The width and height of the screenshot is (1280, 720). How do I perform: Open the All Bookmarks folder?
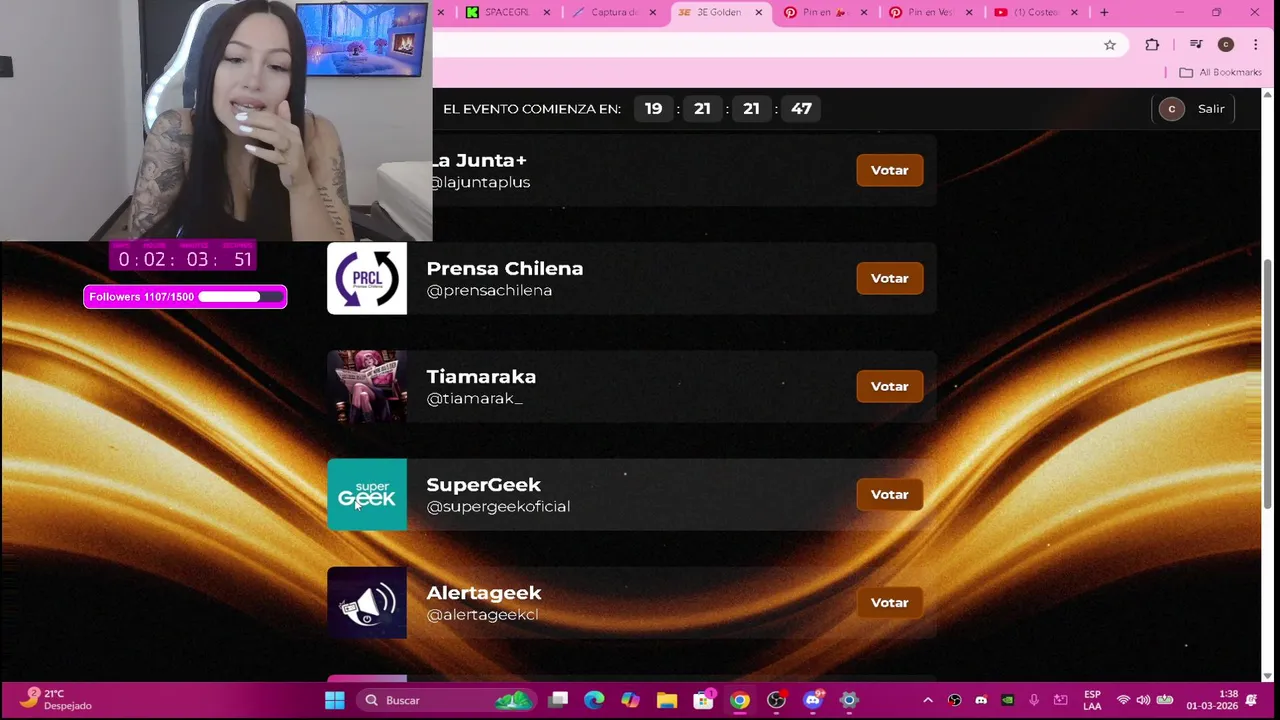[1220, 72]
